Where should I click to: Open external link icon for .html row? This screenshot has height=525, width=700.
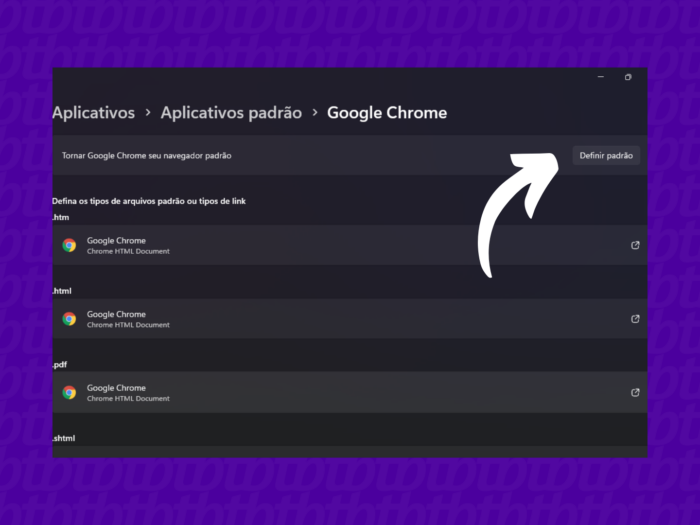coord(635,319)
